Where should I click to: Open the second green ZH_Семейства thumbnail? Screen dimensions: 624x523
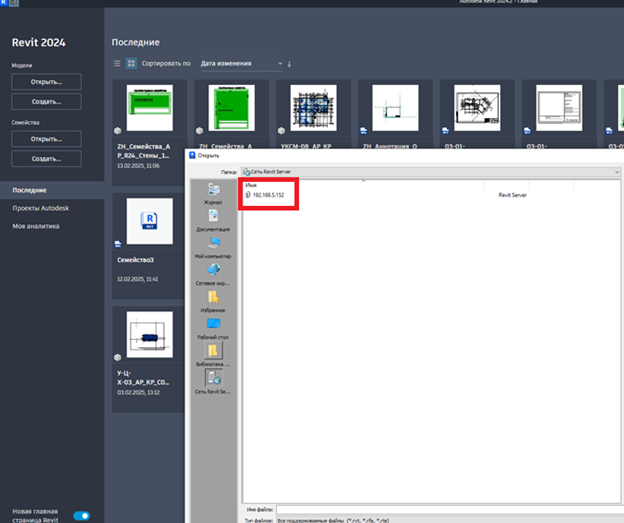coord(231,108)
